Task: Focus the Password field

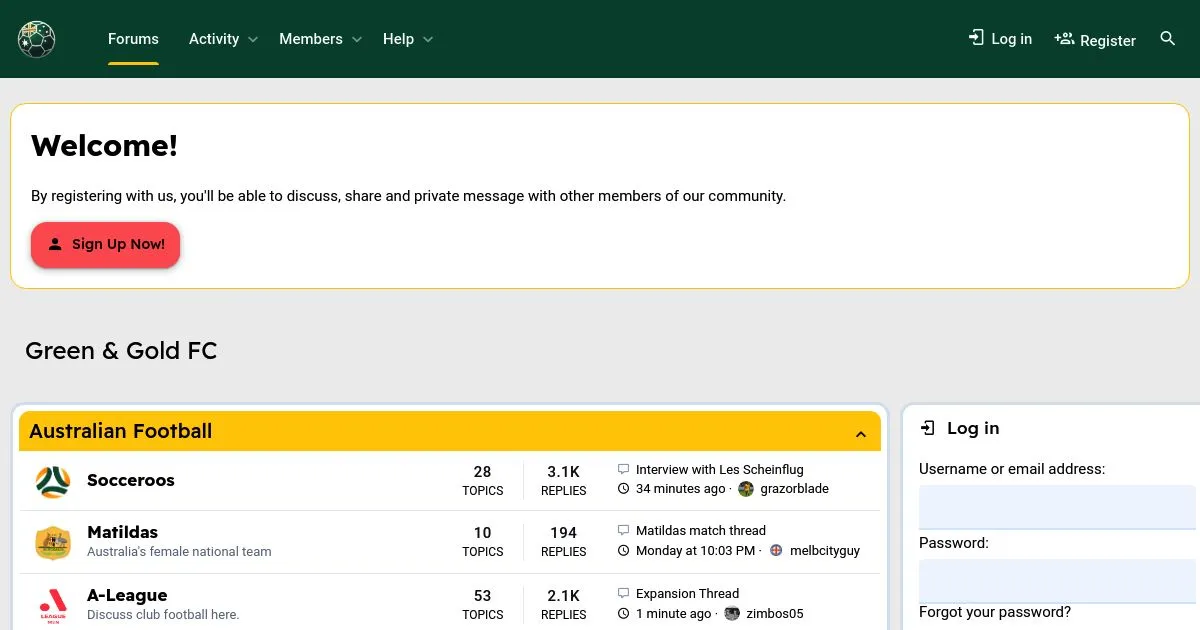Action: click(1057, 581)
